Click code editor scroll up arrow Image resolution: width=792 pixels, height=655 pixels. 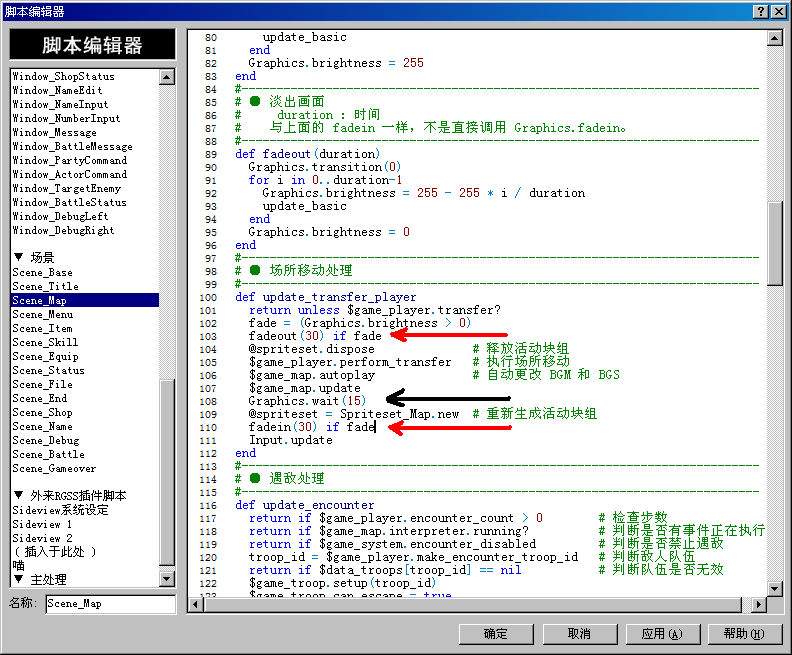774,38
